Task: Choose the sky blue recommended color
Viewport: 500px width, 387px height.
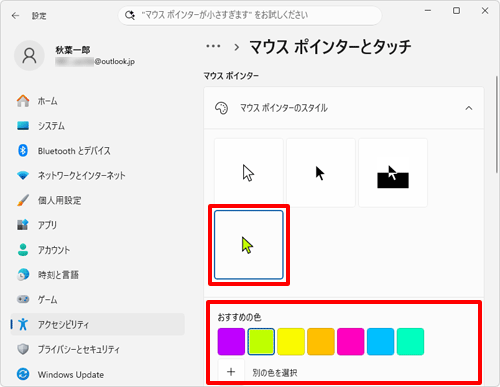Action: (x=380, y=342)
